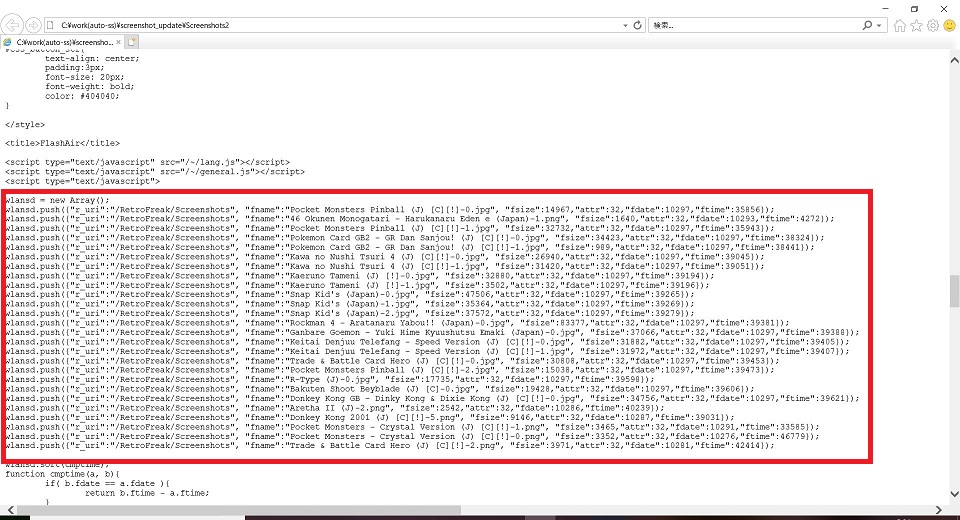Click the vertical scrollbar up arrow
This screenshot has height=520, width=960.
pos(953,57)
